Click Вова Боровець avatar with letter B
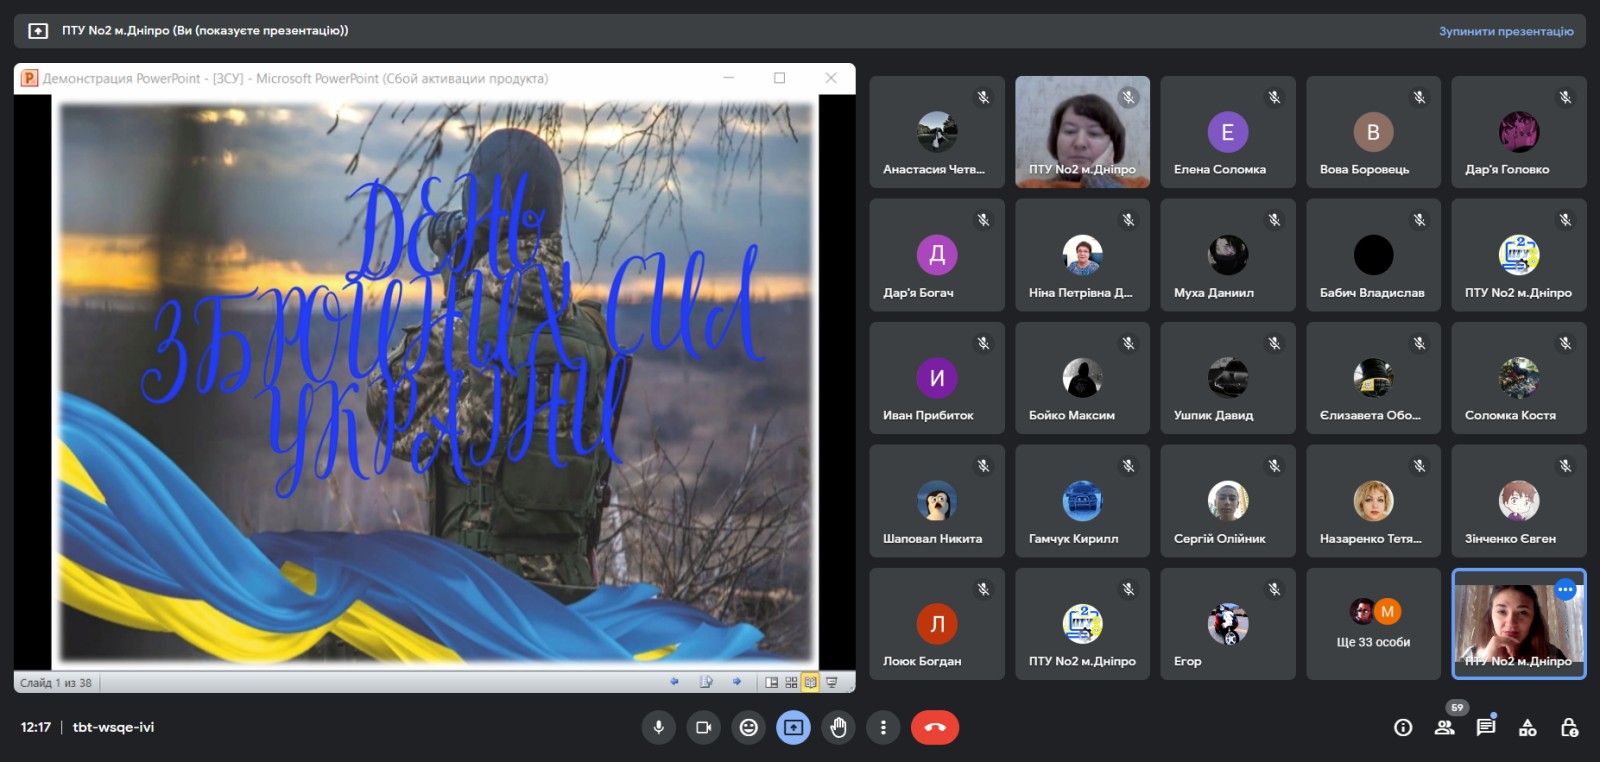The image size is (1600, 762). (1373, 132)
